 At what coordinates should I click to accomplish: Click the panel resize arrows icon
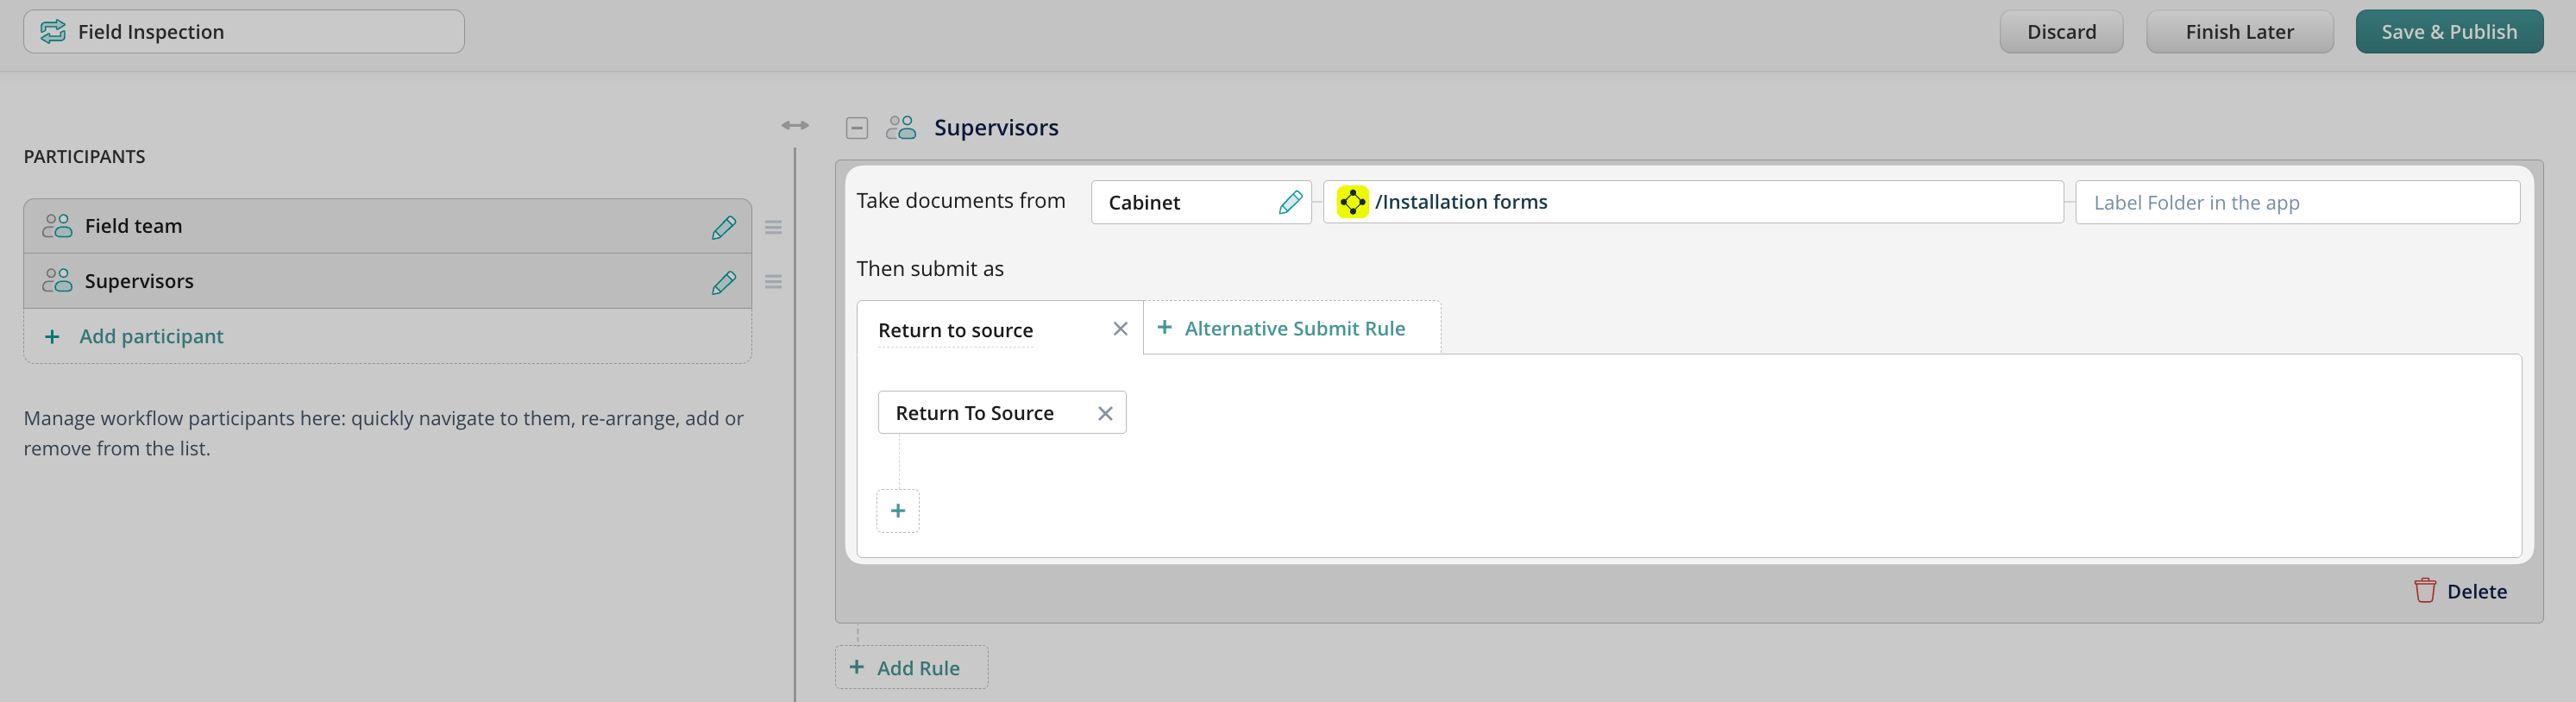pos(795,125)
